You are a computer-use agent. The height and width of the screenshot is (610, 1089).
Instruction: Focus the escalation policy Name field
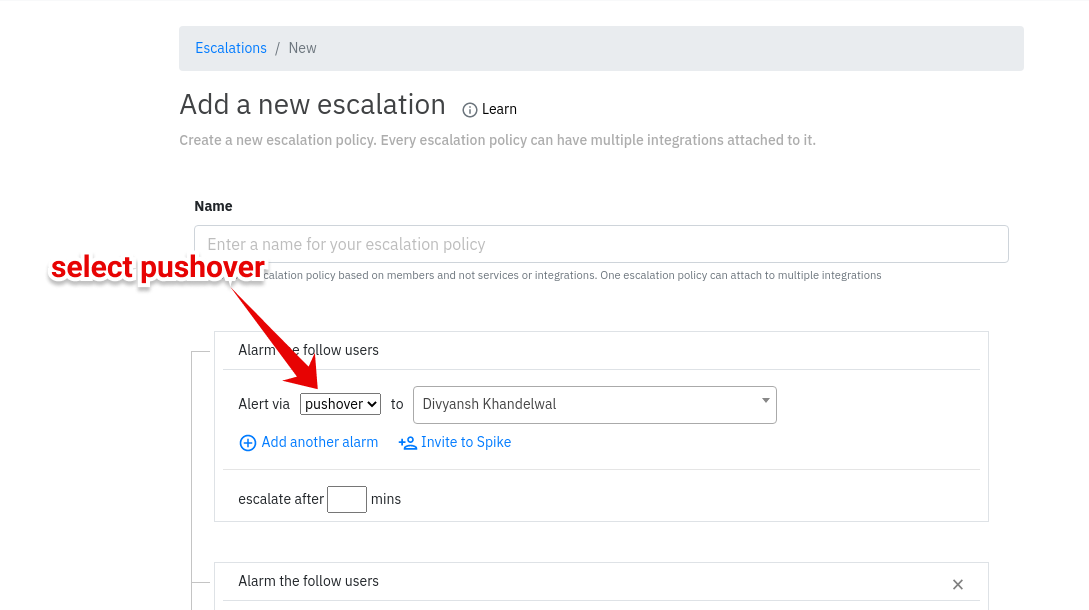(600, 244)
